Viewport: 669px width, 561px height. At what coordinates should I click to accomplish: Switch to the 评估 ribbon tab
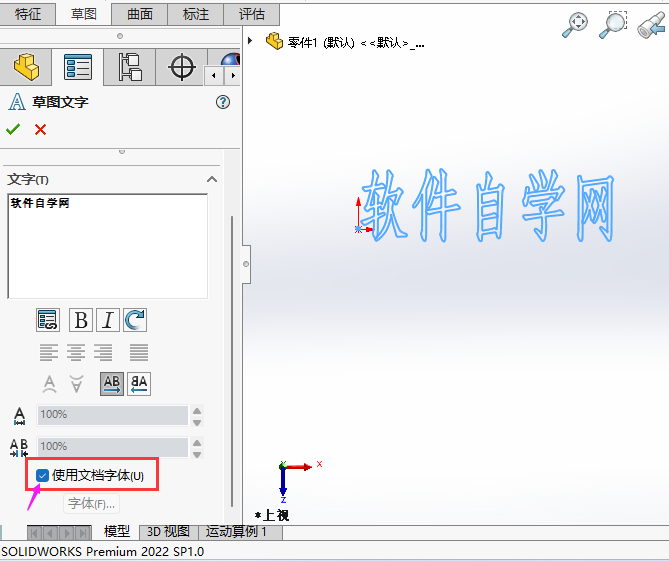252,14
